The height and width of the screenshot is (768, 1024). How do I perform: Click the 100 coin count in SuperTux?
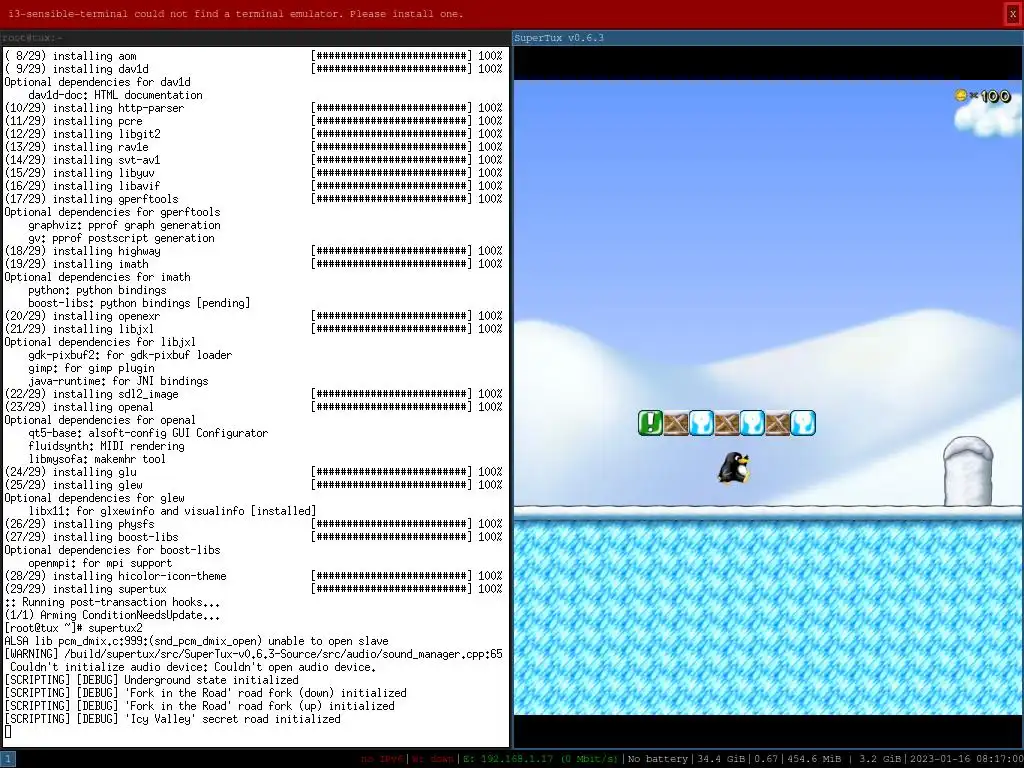(995, 97)
